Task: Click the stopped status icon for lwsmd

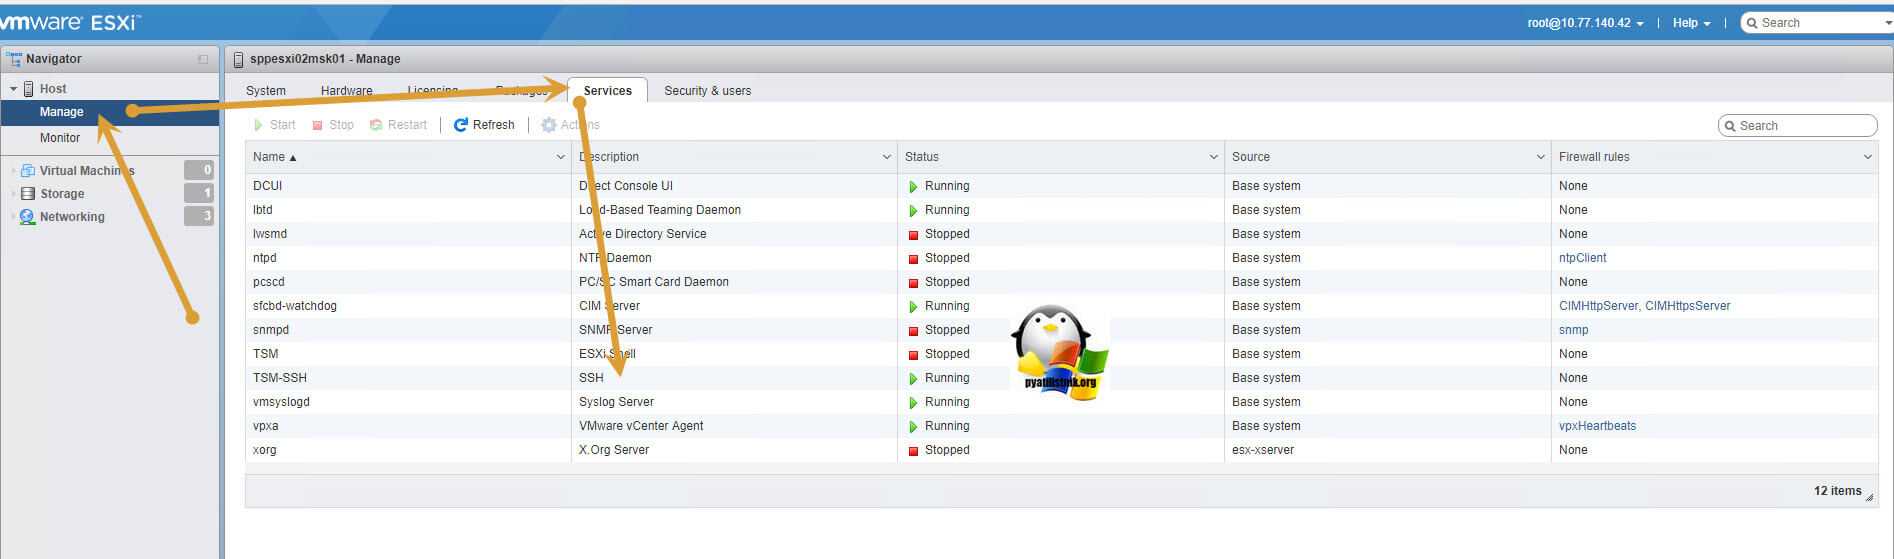Action: [913, 235]
